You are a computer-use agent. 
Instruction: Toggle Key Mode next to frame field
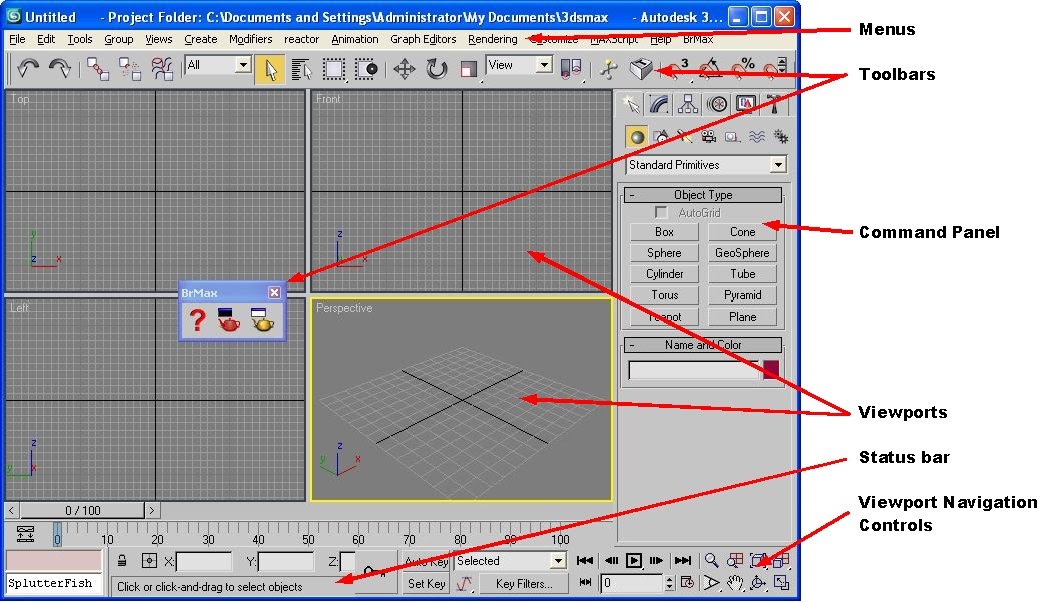585,583
